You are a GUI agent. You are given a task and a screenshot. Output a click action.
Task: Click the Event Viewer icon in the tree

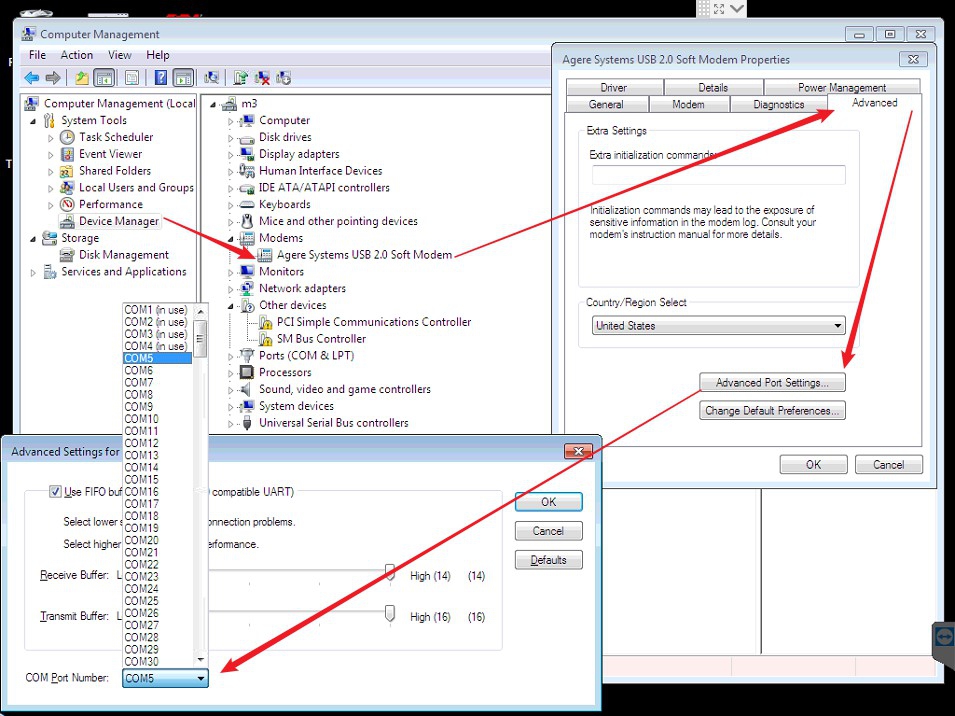click(x=67, y=154)
